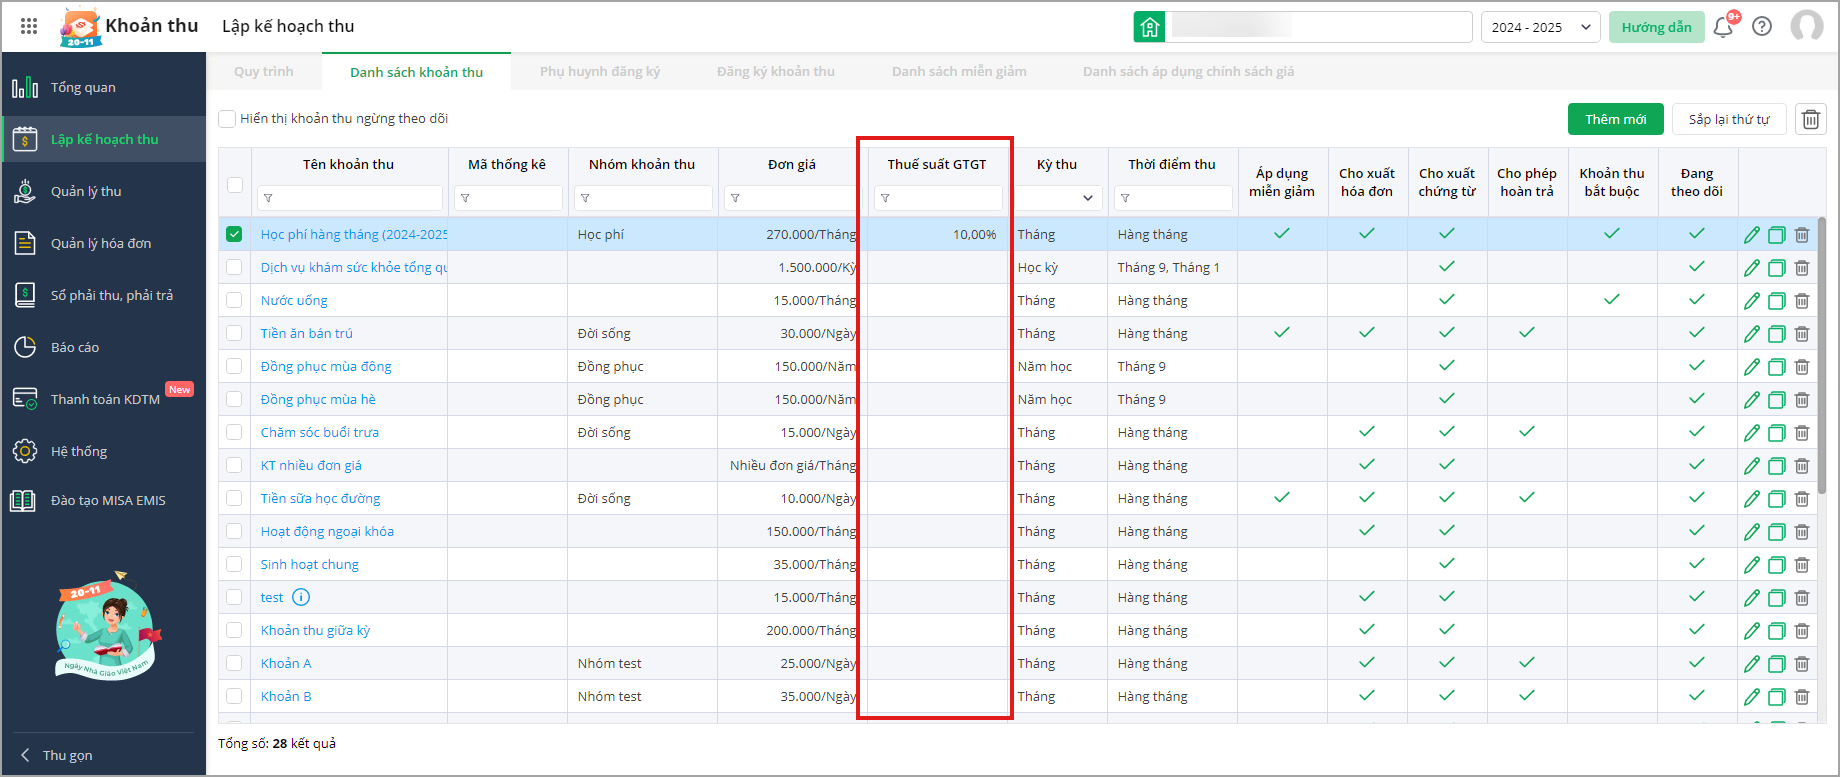Open filter operator for Thuế suất GTGT
The width and height of the screenshot is (1840, 777).
(x=885, y=198)
